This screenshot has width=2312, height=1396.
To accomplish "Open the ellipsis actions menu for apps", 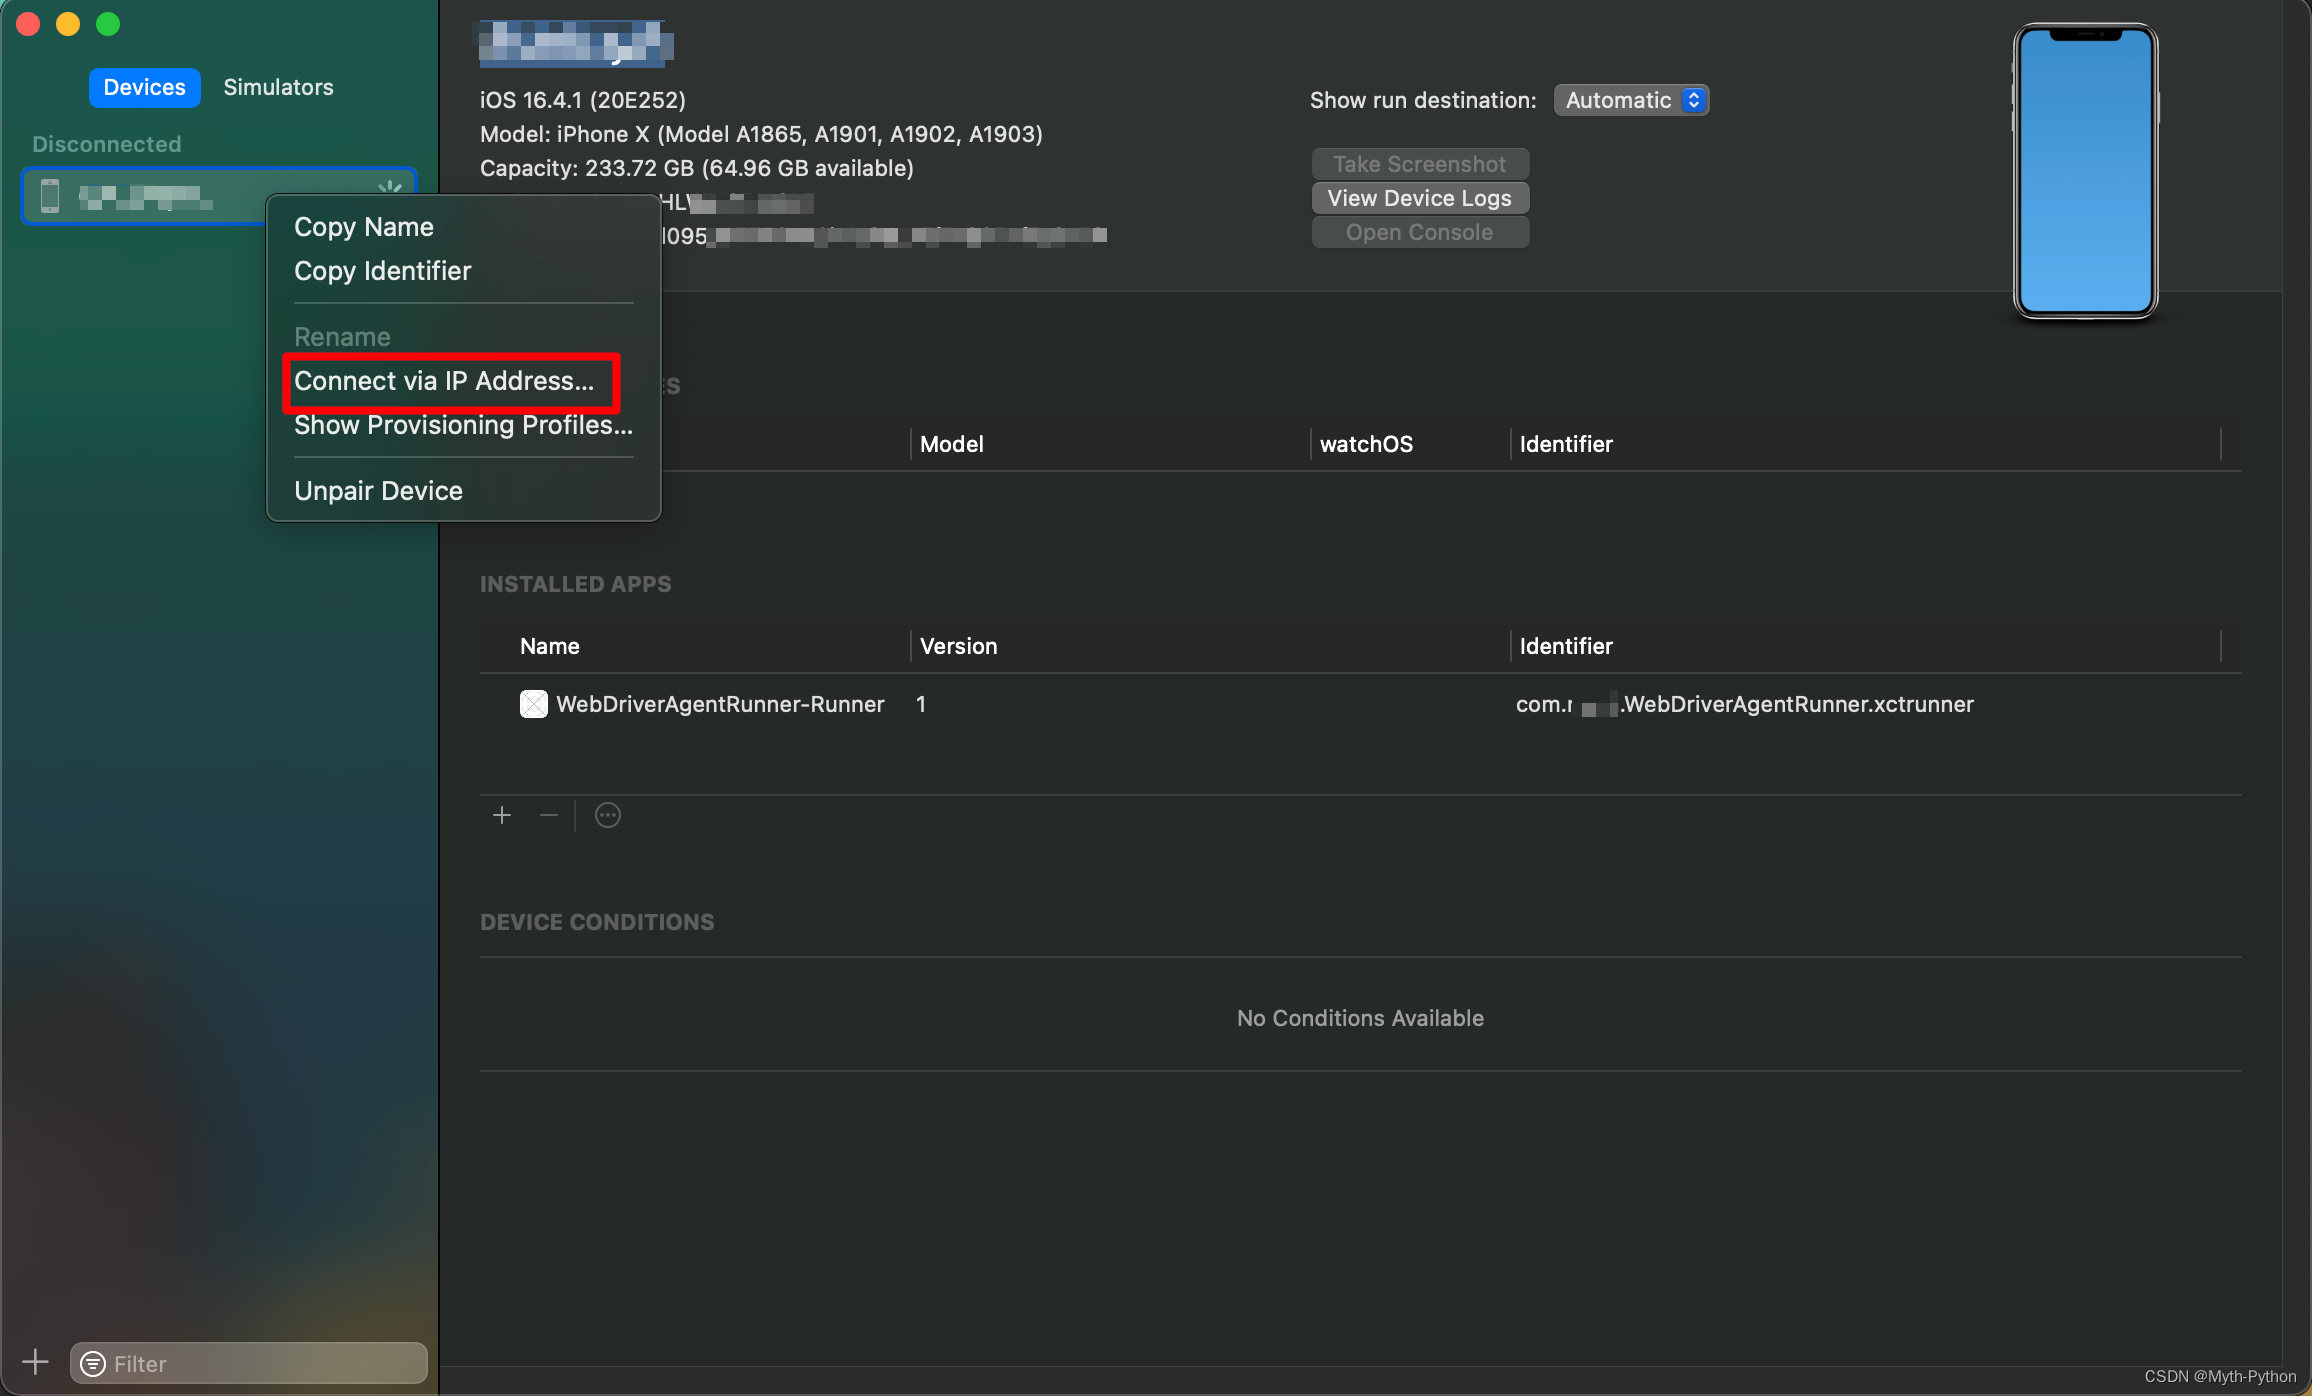I will click(x=607, y=815).
